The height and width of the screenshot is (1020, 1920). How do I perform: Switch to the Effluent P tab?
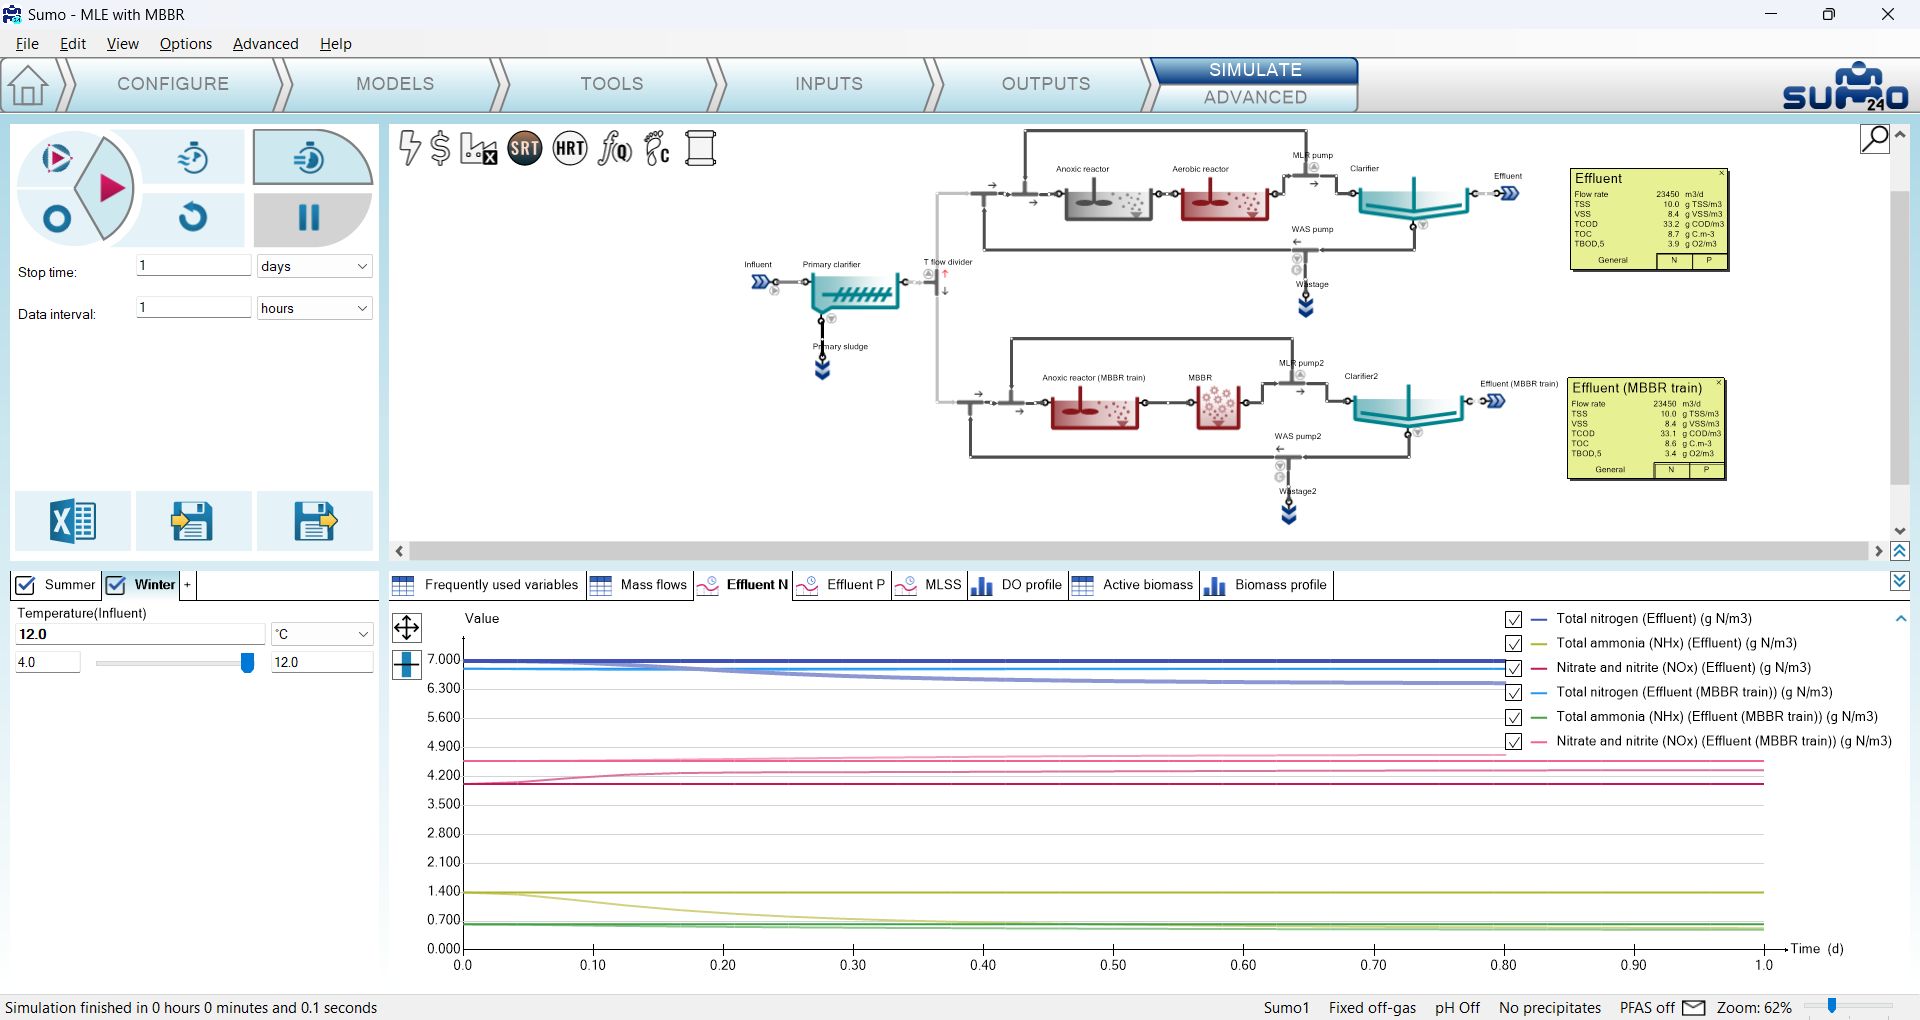tap(842, 585)
